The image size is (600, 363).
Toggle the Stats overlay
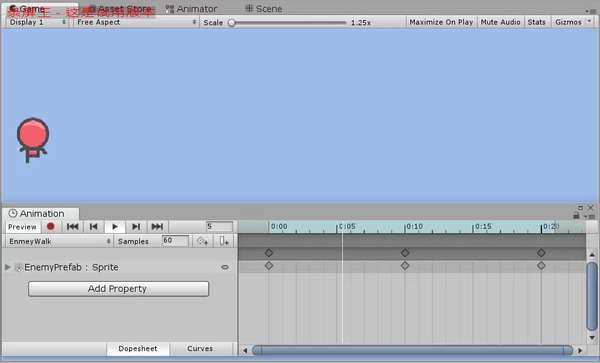pyautogui.click(x=537, y=22)
